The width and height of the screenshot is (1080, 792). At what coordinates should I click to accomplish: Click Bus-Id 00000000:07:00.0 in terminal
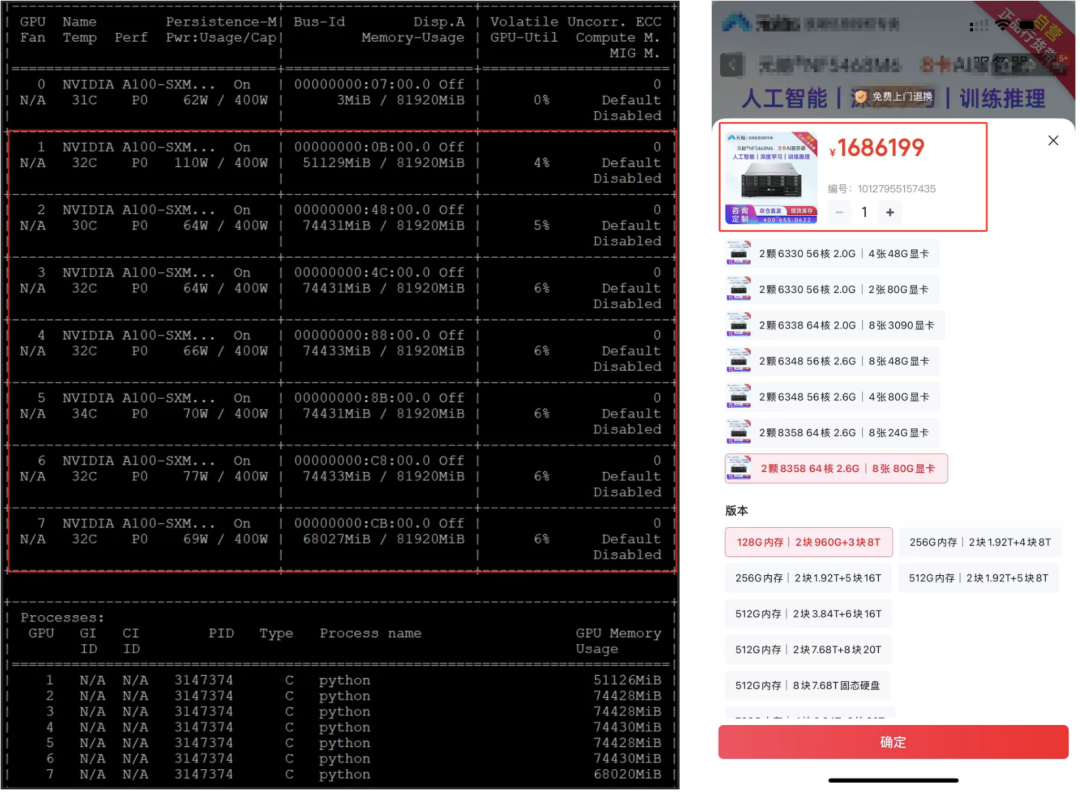(x=362, y=85)
